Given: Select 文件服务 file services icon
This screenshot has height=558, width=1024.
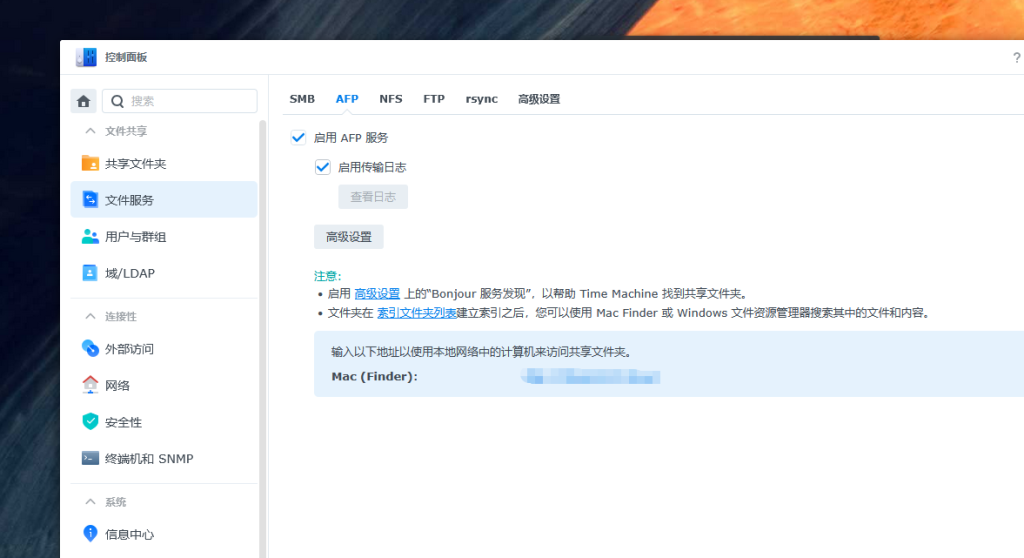Looking at the screenshot, I should pyautogui.click(x=91, y=200).
